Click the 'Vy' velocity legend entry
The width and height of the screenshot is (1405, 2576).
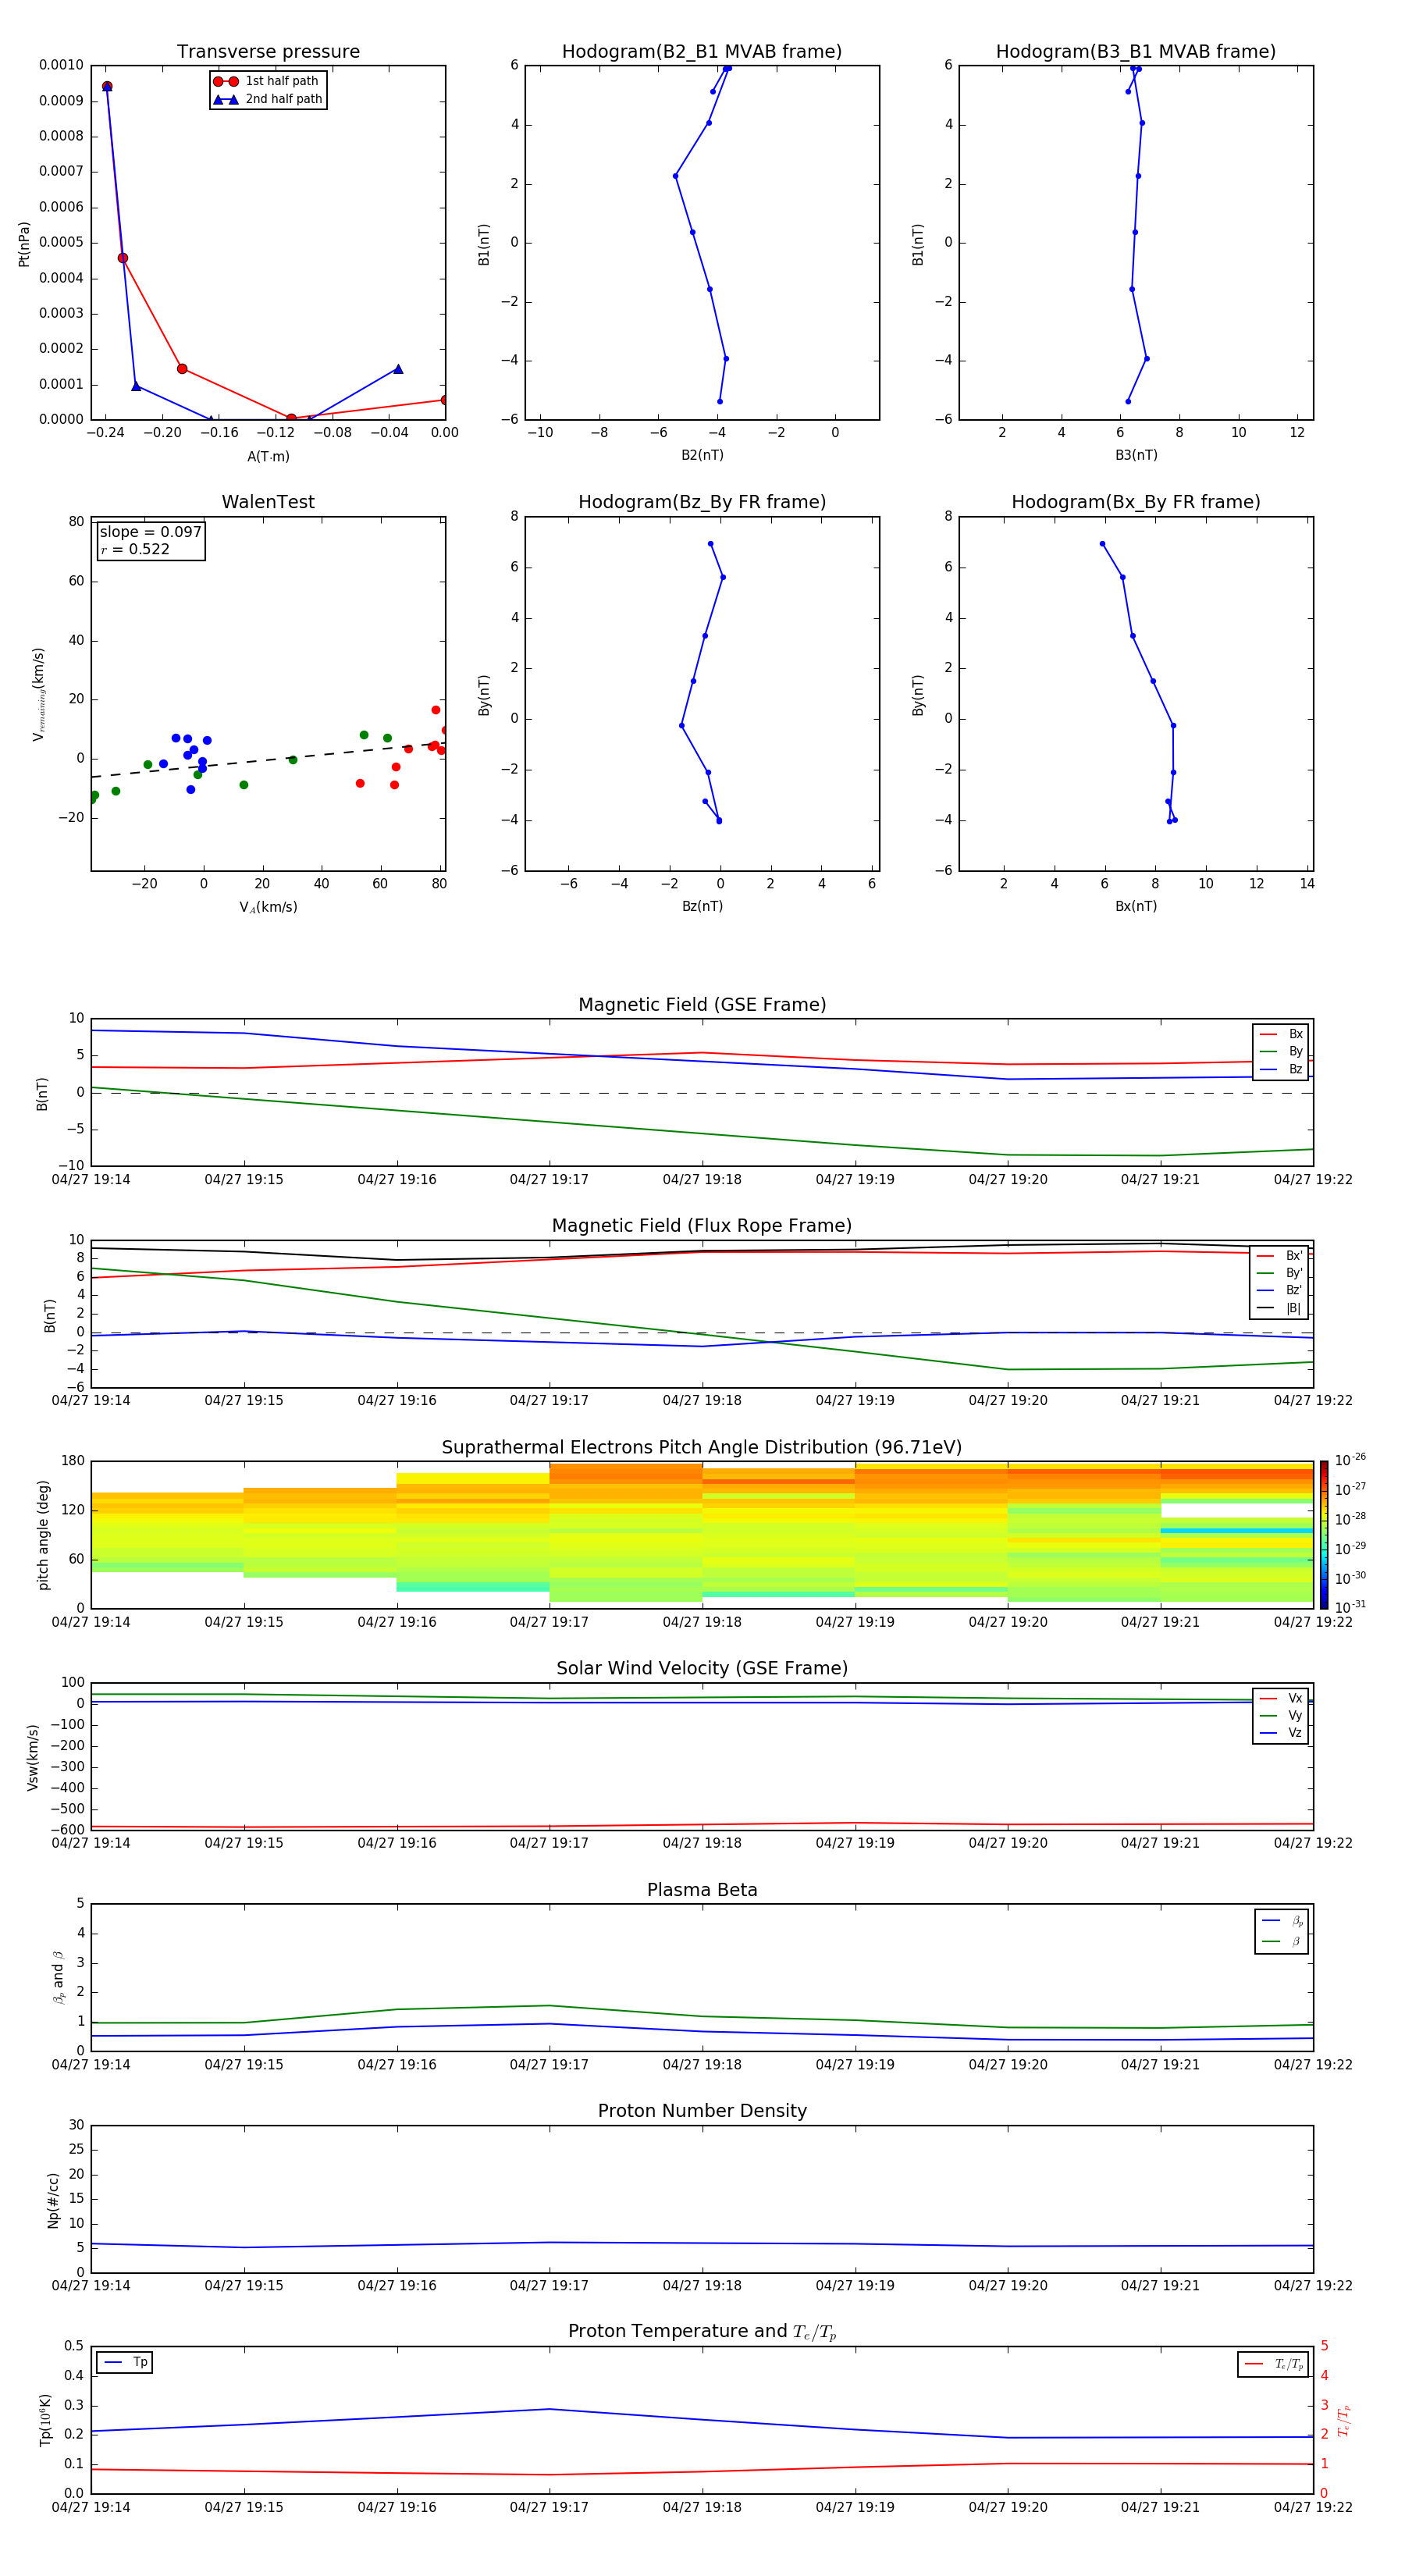click(1281, 1715)
